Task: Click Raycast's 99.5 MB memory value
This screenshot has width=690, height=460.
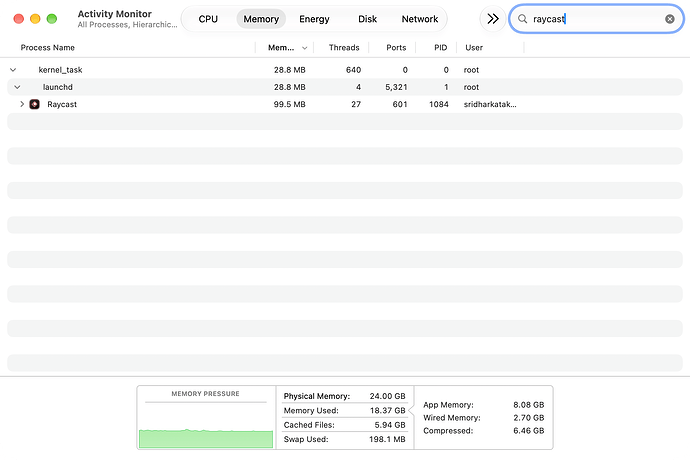Action: (x=290, y=104)
